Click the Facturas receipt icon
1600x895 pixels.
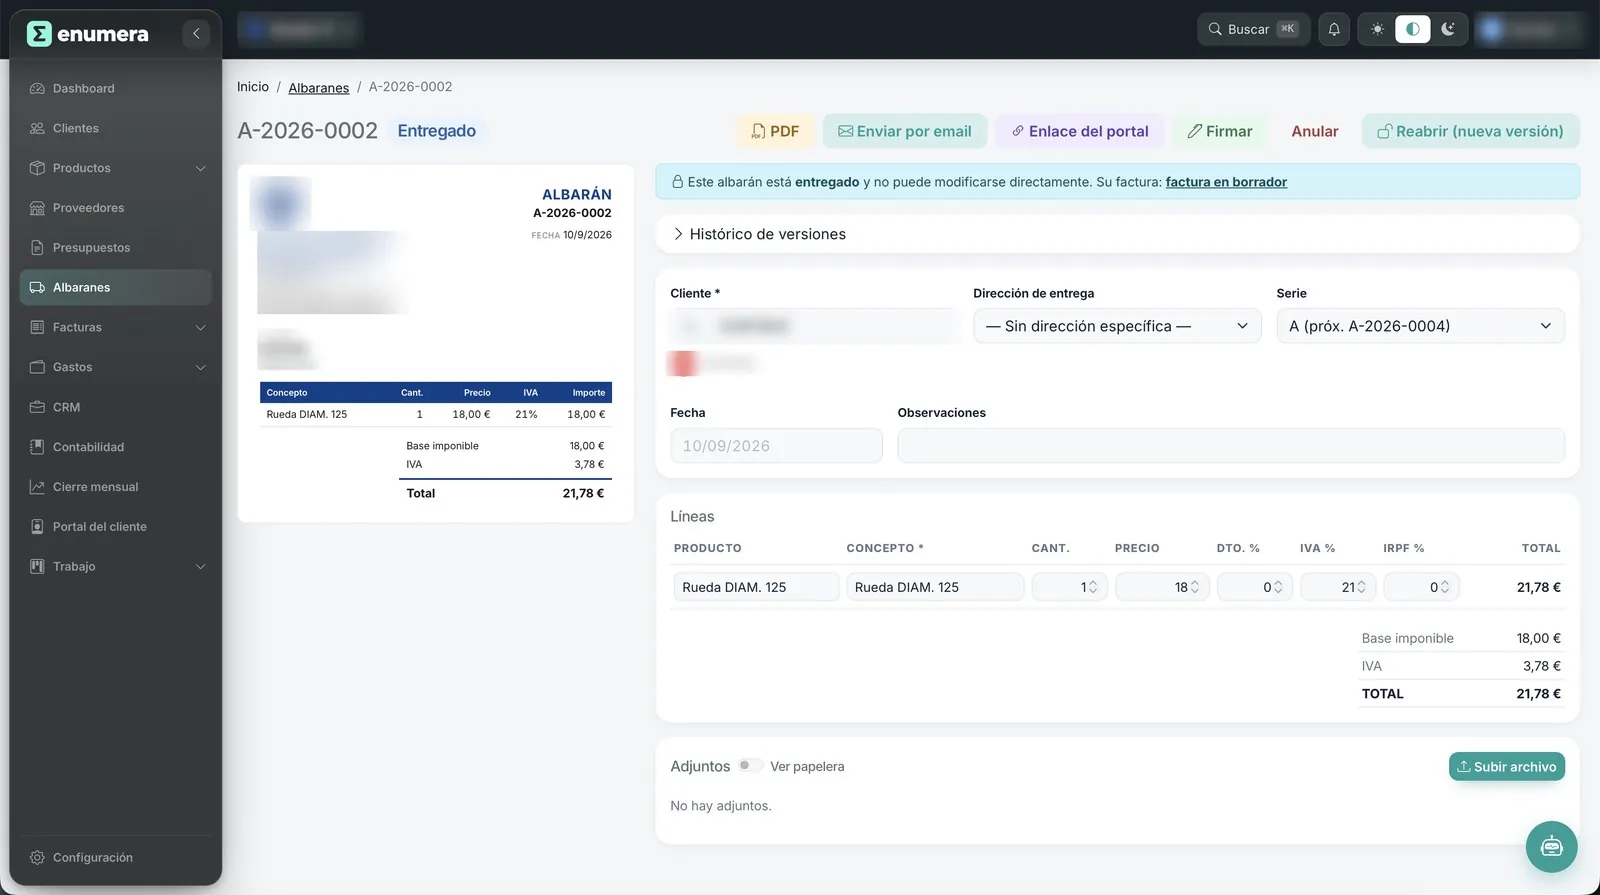pyautogui.click(x=37, y=328)
